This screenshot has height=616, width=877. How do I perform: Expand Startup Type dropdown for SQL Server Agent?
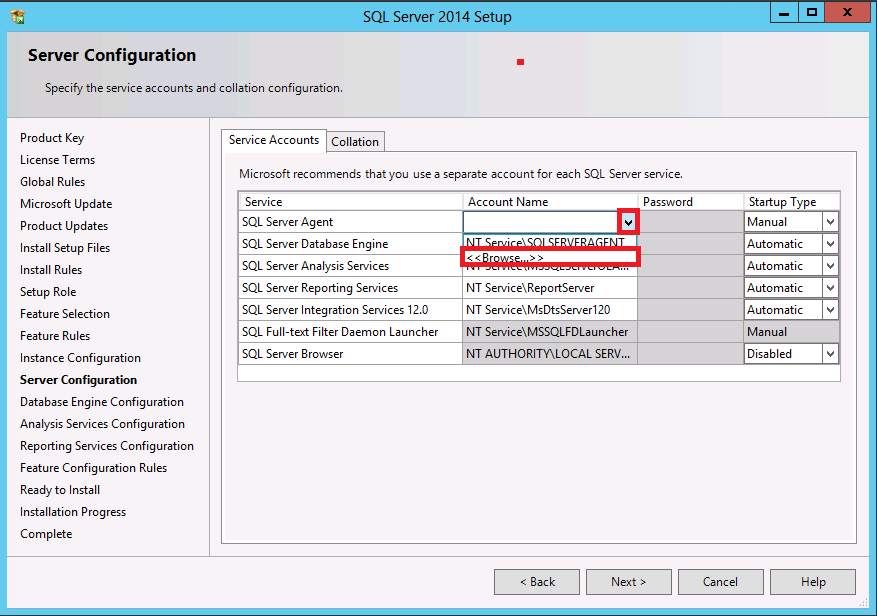point(830,222)
